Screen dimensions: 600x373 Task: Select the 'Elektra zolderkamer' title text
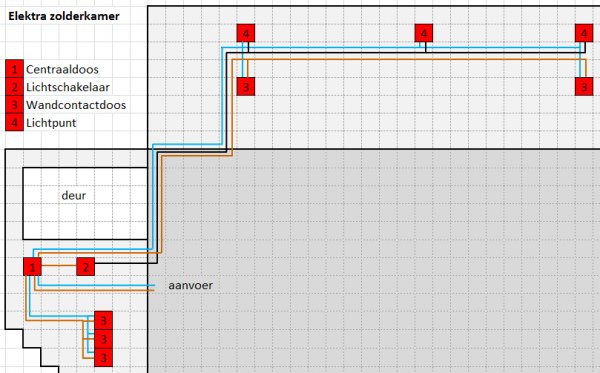[x=64, y=16]
